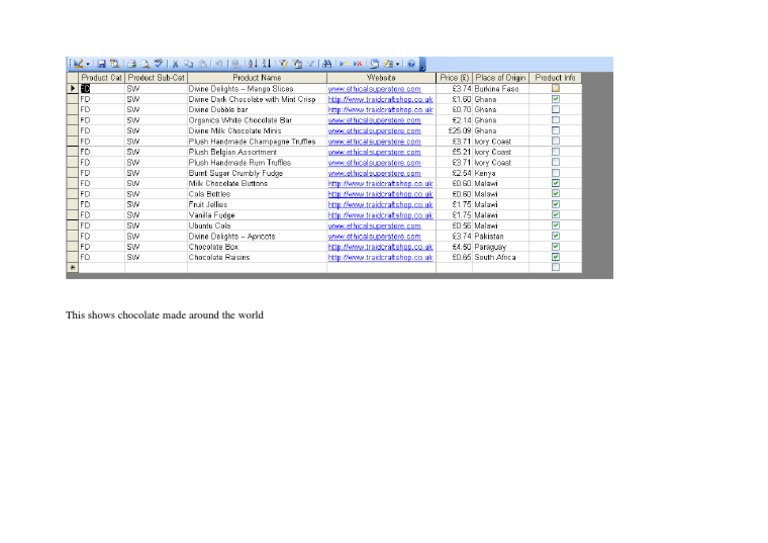
Task: Select the Product Sub-Cat column header
Action: [x=156, y=78]
